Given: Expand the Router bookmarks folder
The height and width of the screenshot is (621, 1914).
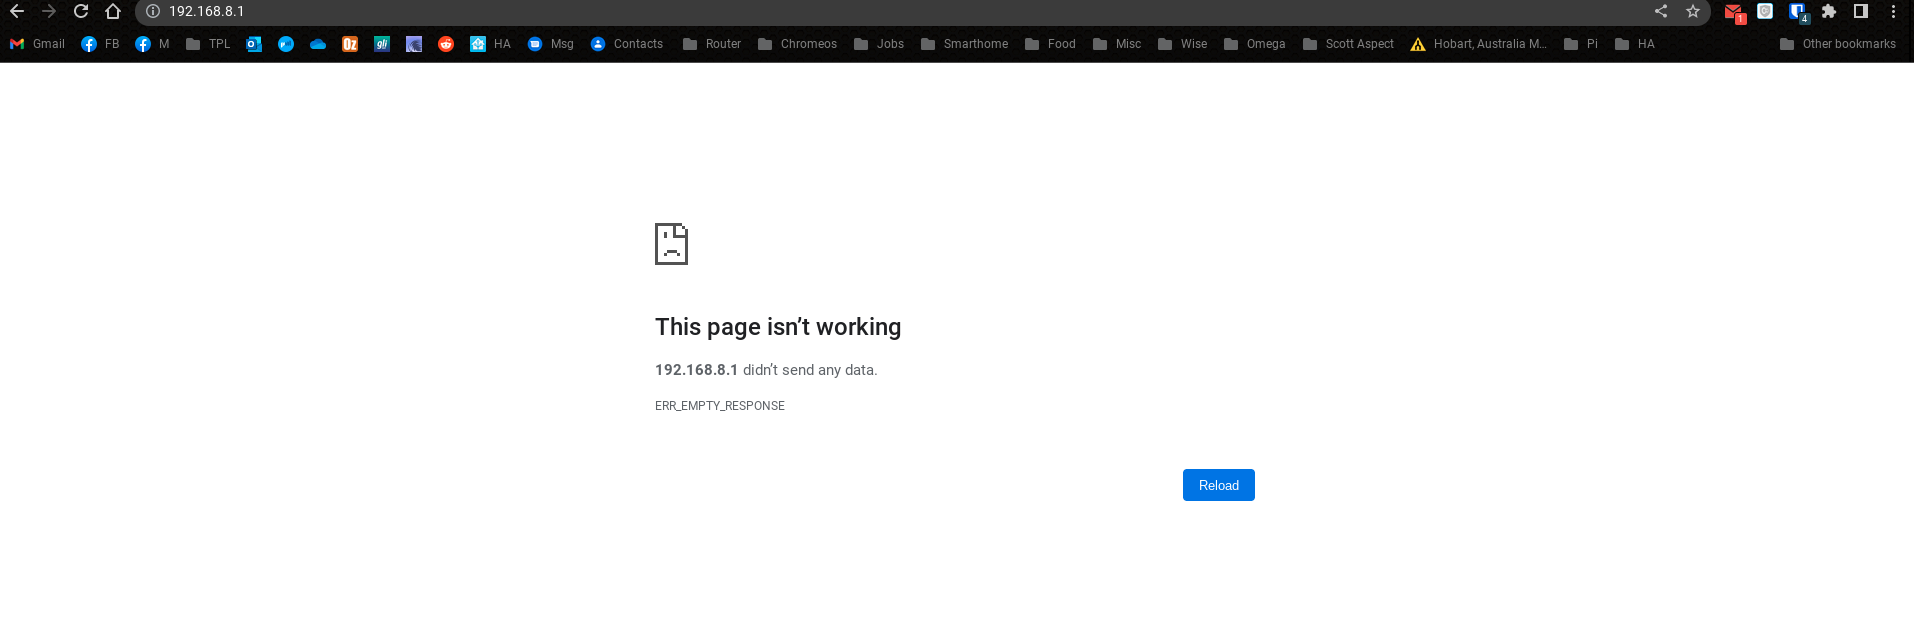Looking at the screenshot, I should (711, 44).
